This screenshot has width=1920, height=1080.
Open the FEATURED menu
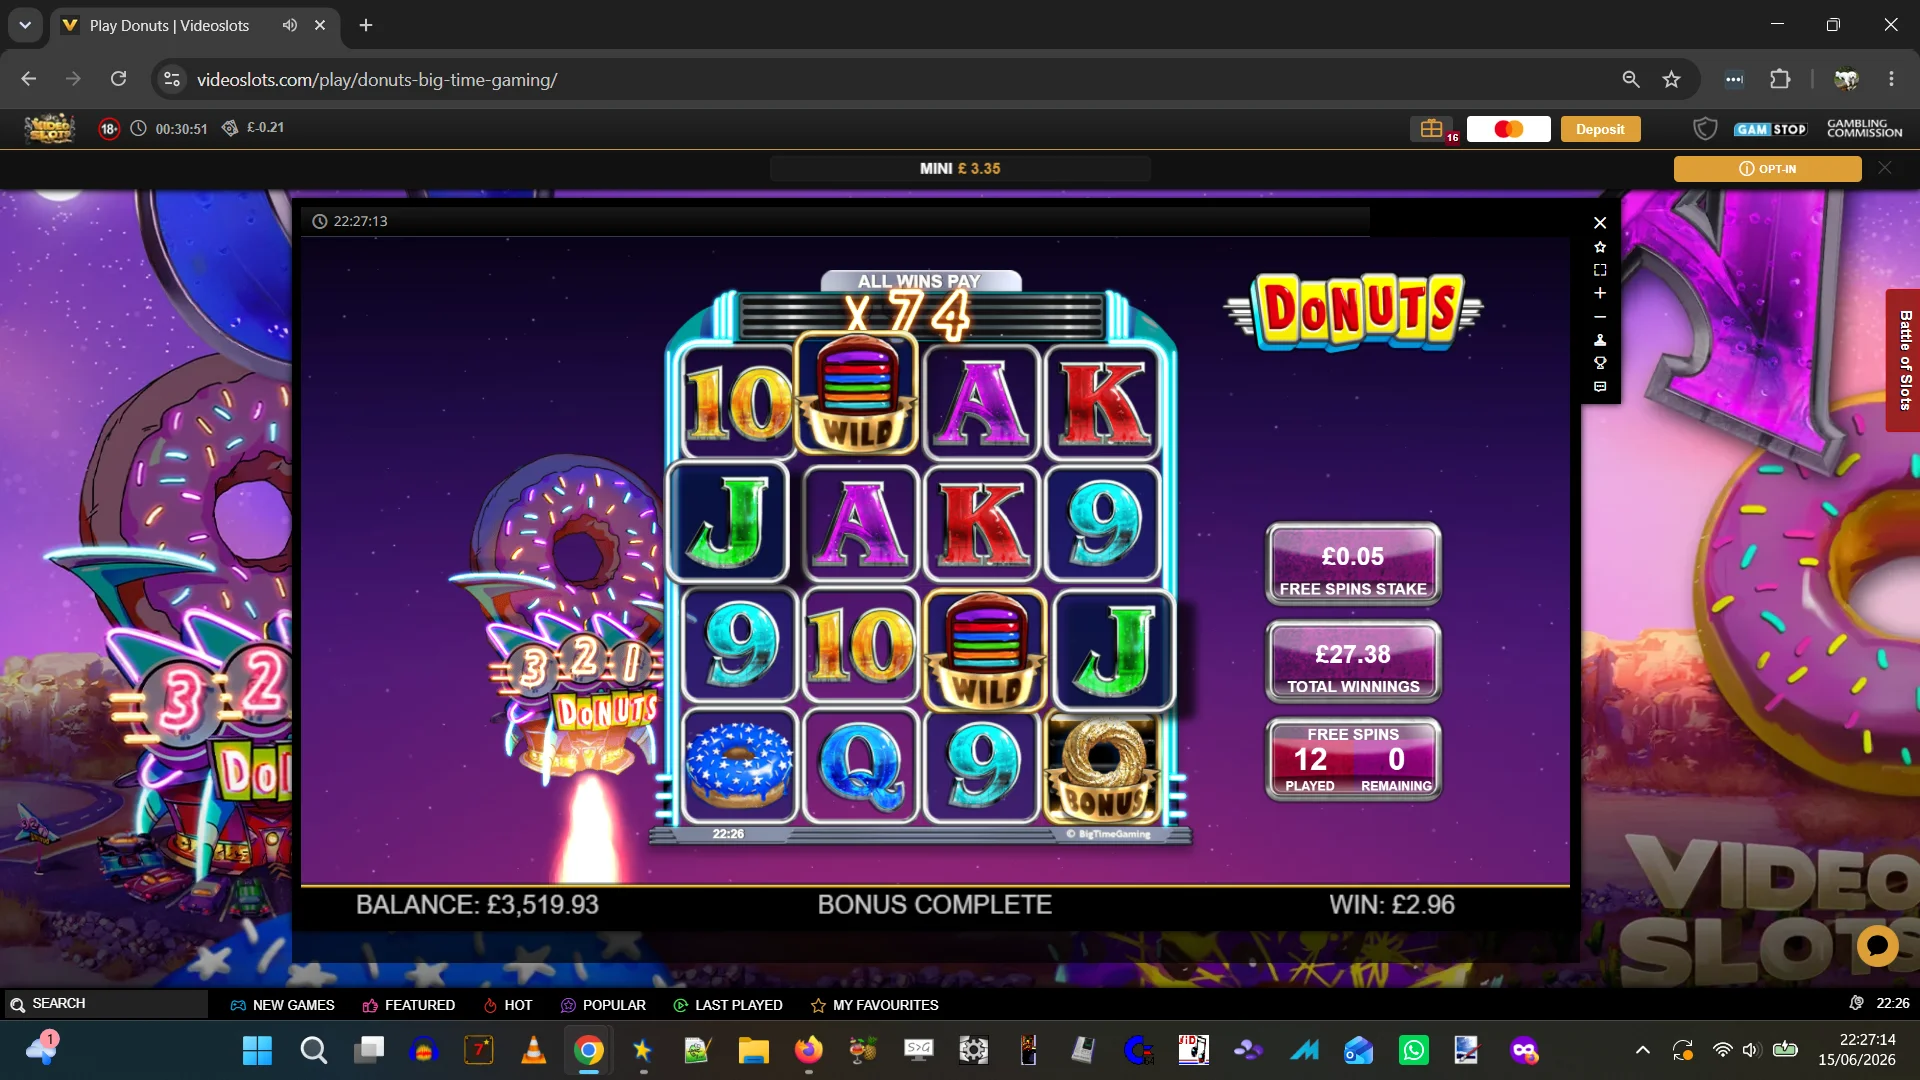tap(408, 1005)
